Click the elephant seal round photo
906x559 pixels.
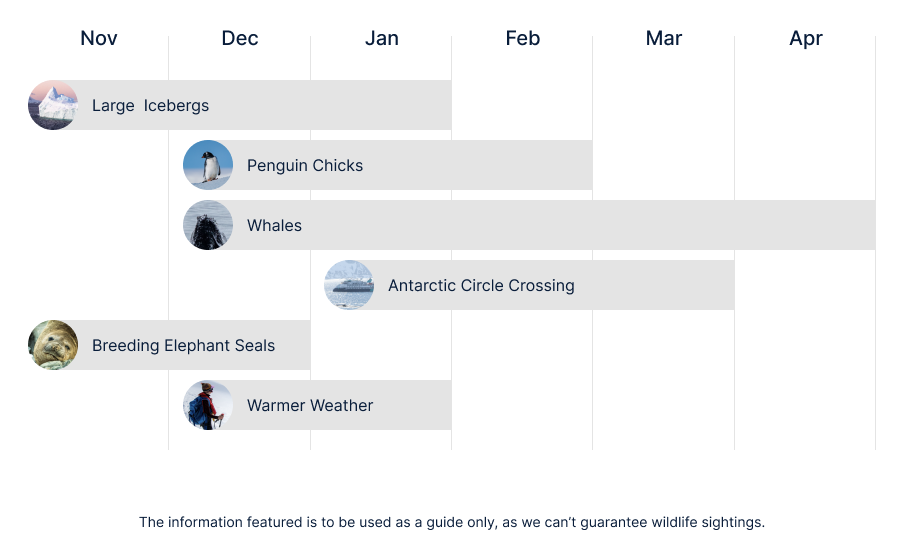coord(53,345)
